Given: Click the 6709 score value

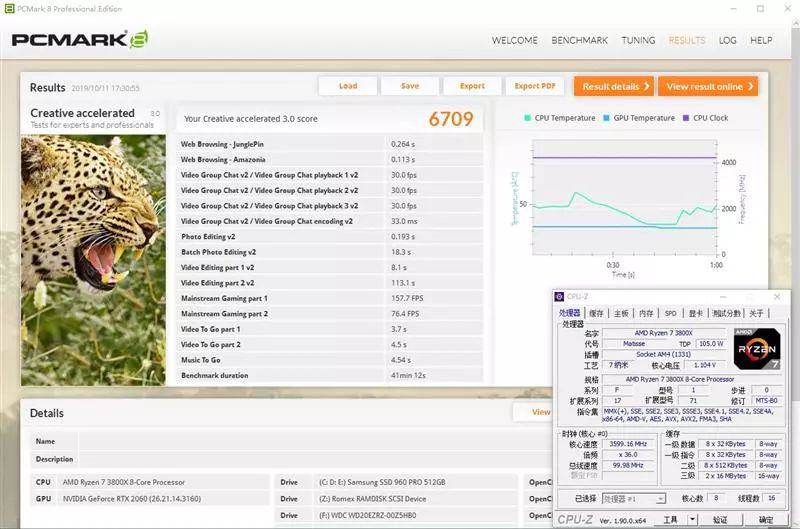Looking at the screenshot, I should click(451, 119).
